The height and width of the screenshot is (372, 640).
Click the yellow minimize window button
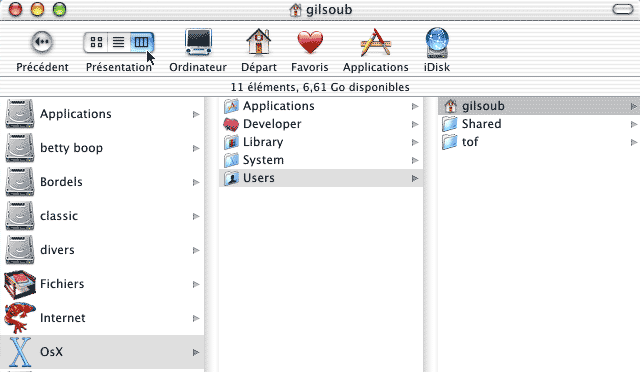pos(38,9)
